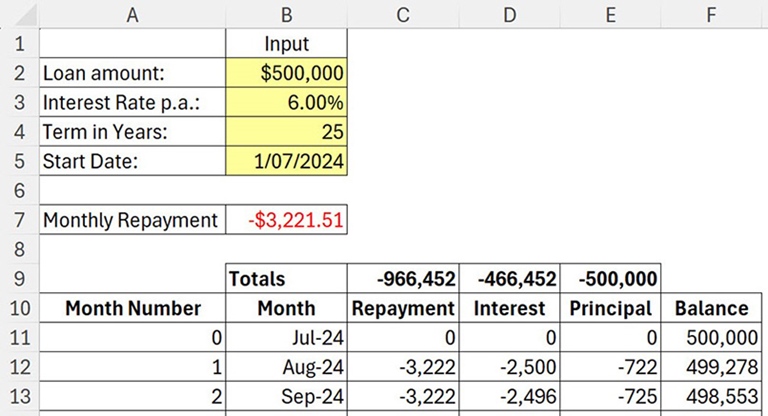Select Sep-24 repayment -3,222
Screen dimensions: 768x416
[403, 396]
